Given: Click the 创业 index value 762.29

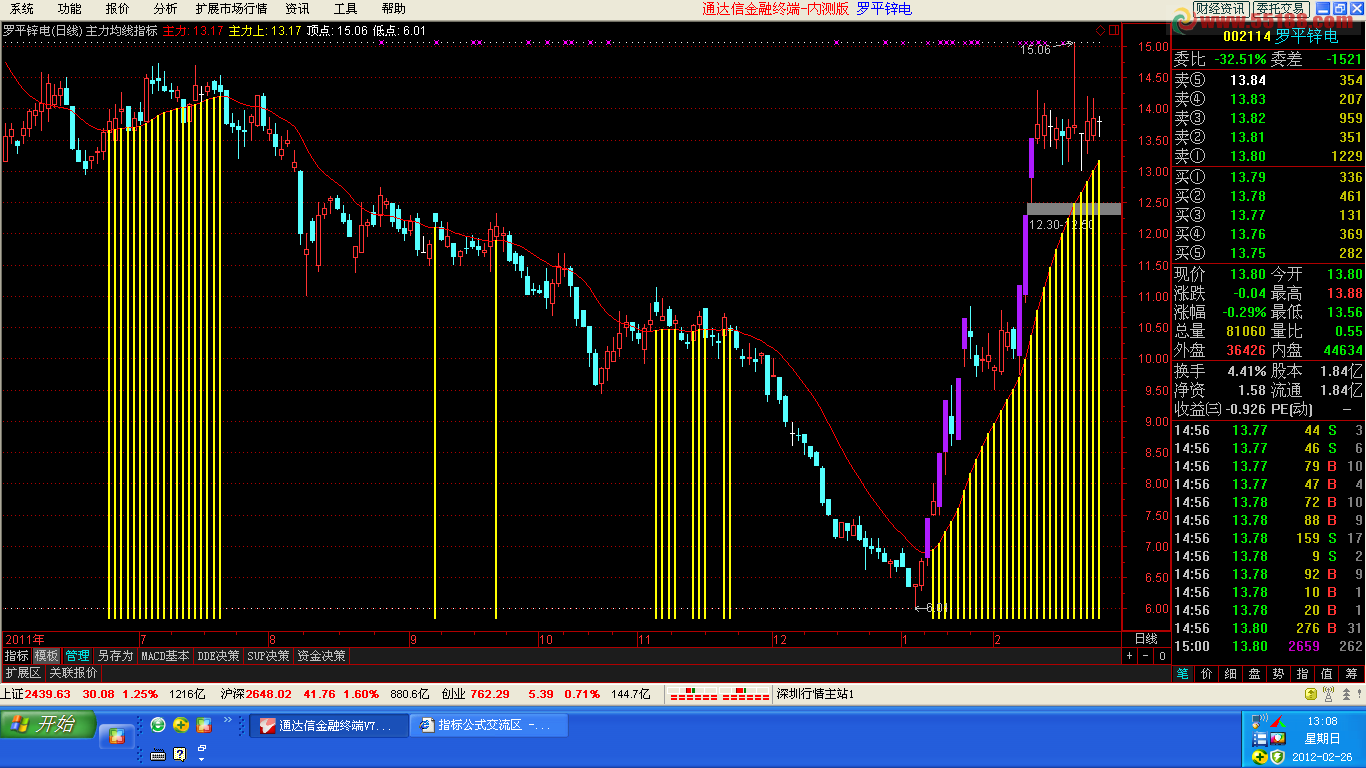Looking at the screenshot, I should click(x=490, y=694).
